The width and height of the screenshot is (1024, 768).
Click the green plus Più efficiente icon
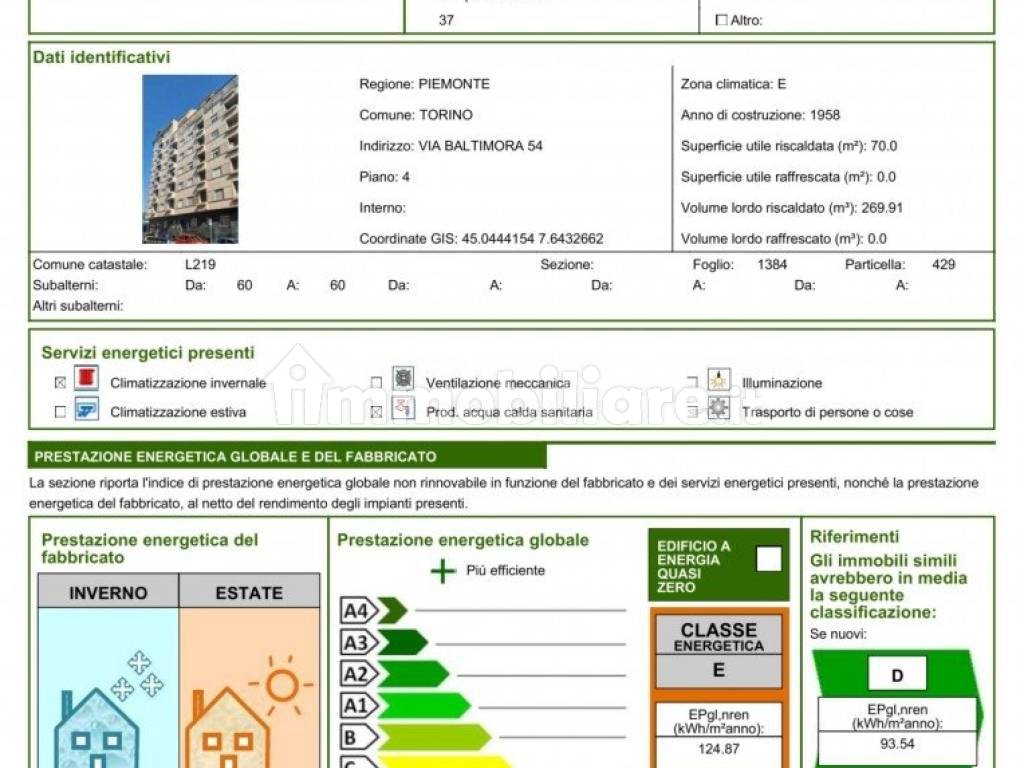(443, 571)
